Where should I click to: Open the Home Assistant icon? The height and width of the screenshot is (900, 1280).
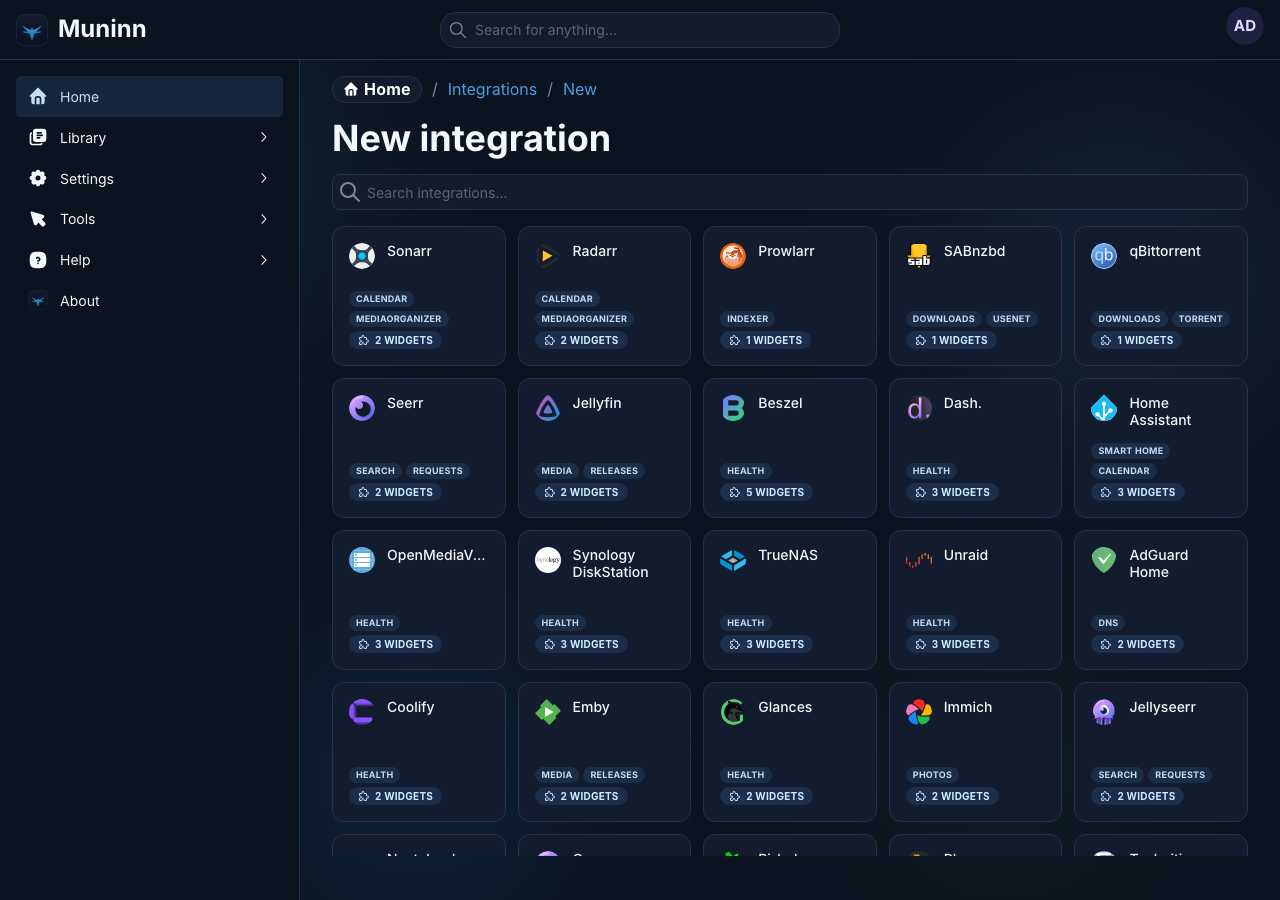1104,408
